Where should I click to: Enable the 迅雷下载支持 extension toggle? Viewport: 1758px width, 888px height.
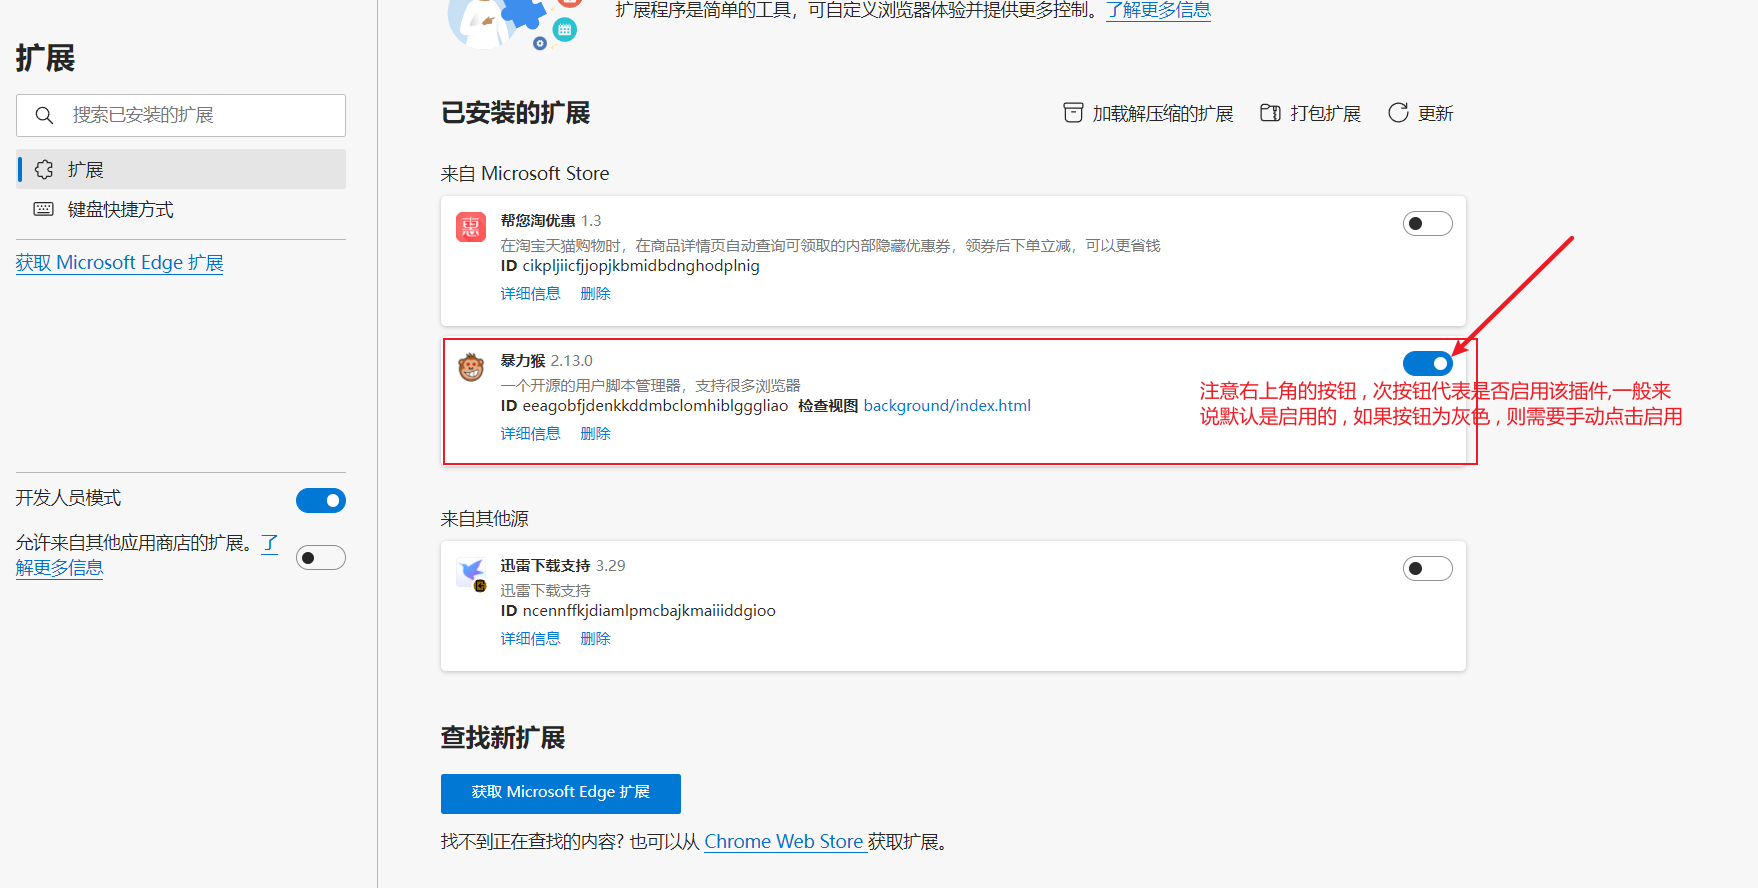[1427, 569]
